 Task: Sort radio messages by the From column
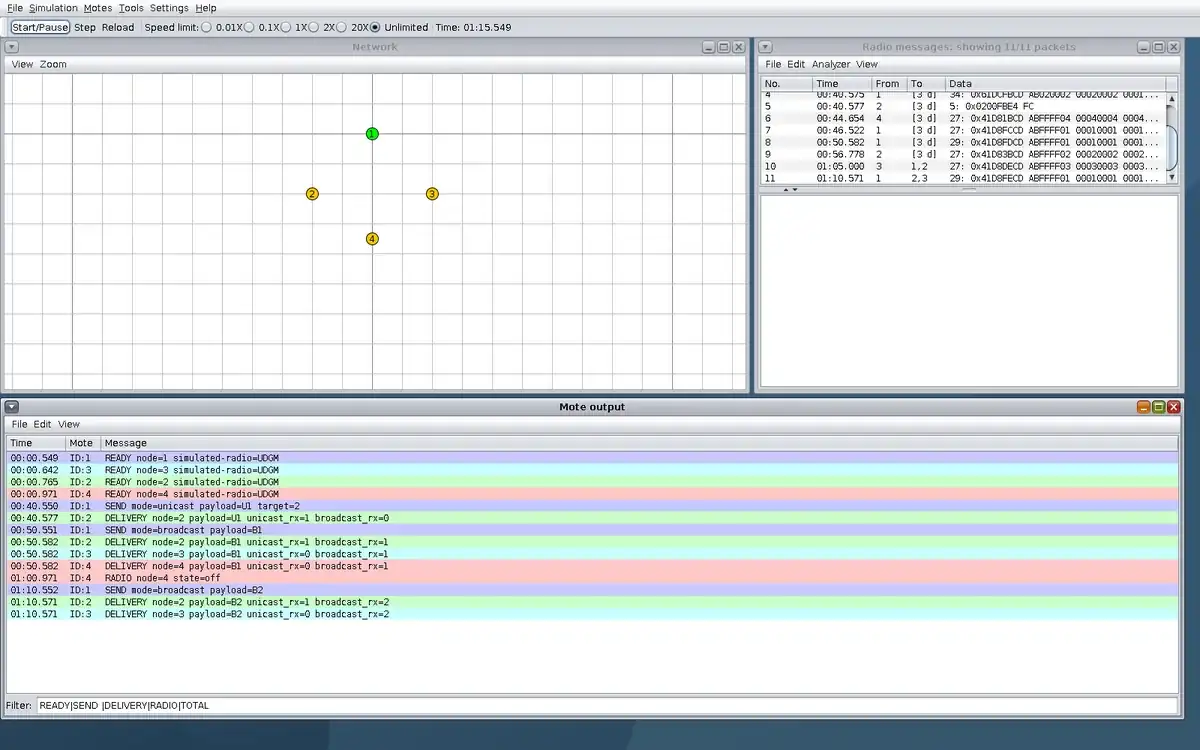click(x=889, y=84)
